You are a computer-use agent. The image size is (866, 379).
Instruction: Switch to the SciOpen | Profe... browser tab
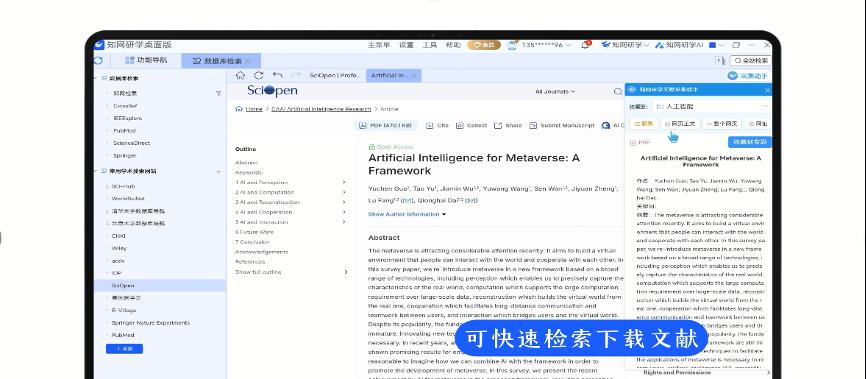pos(335,76)
